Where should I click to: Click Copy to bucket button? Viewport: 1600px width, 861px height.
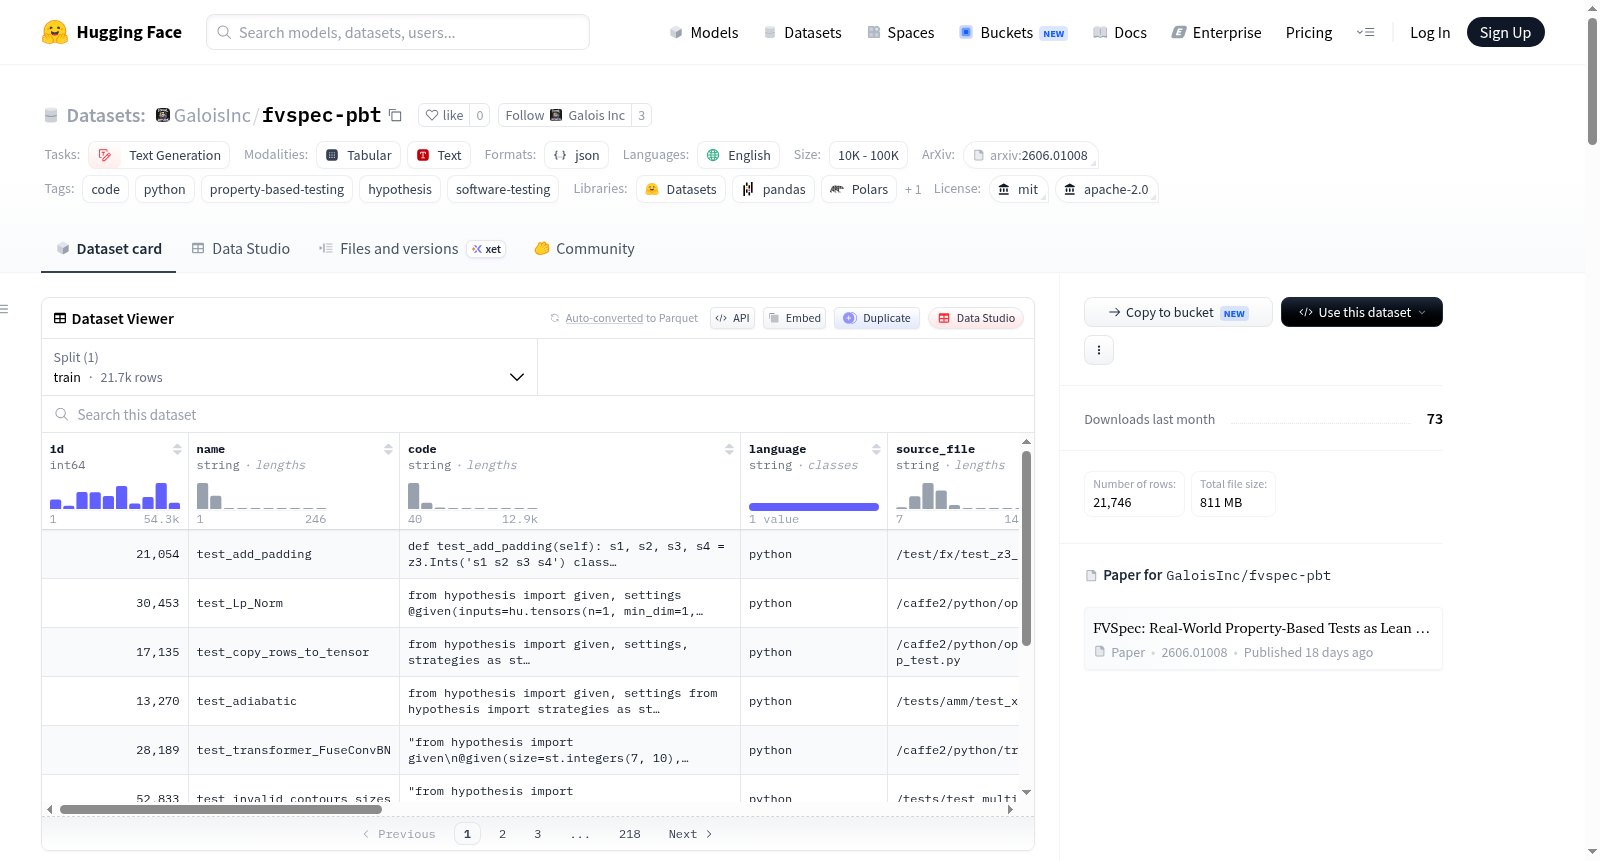[x=1178, y=312]
